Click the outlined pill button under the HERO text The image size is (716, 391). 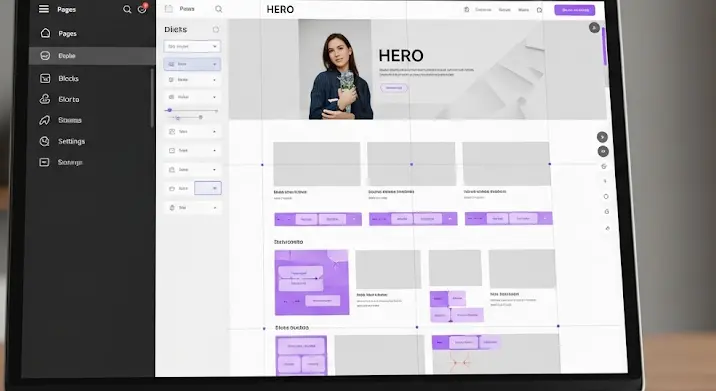coord(394,88)
